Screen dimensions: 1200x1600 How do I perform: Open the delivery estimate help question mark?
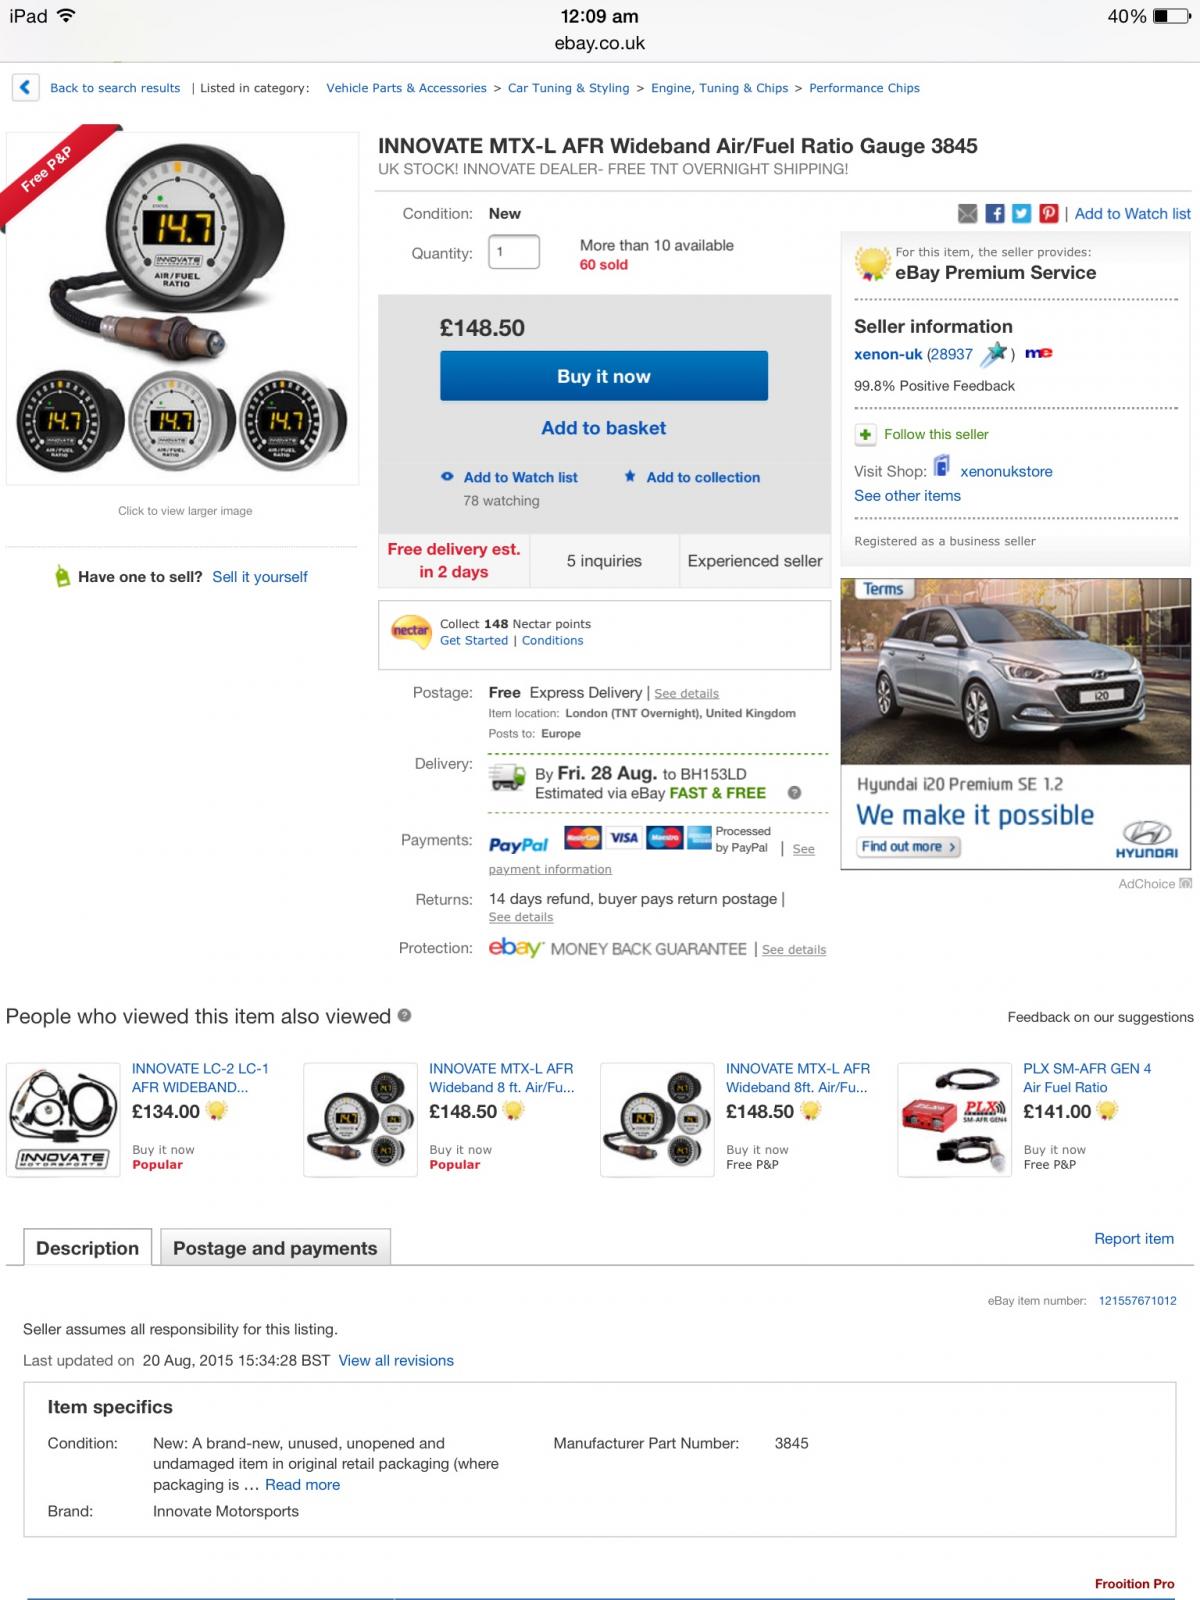click(x=794, y=793)
